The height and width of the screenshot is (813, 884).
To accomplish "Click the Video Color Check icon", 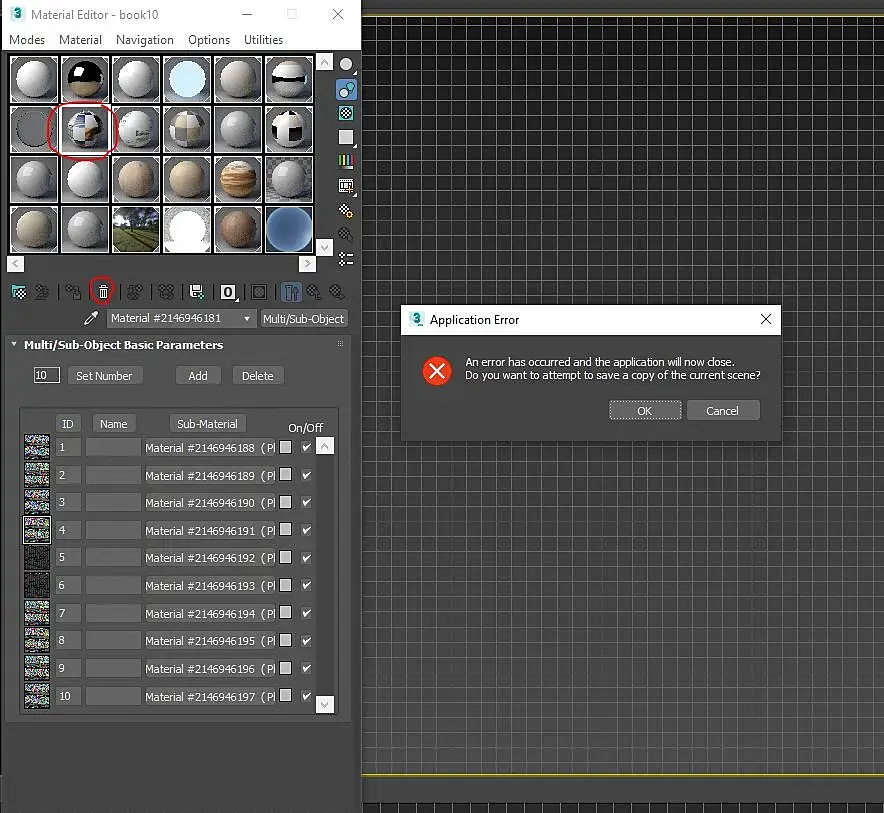I will 346,161.
